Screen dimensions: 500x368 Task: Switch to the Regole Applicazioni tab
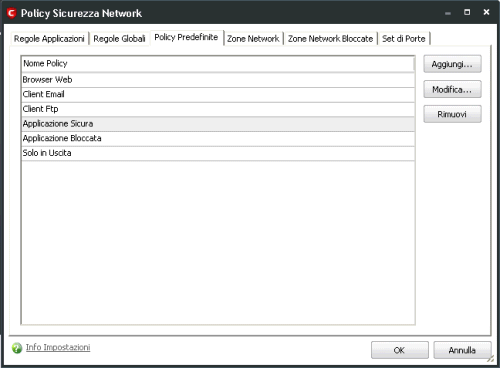coord(49,39)
